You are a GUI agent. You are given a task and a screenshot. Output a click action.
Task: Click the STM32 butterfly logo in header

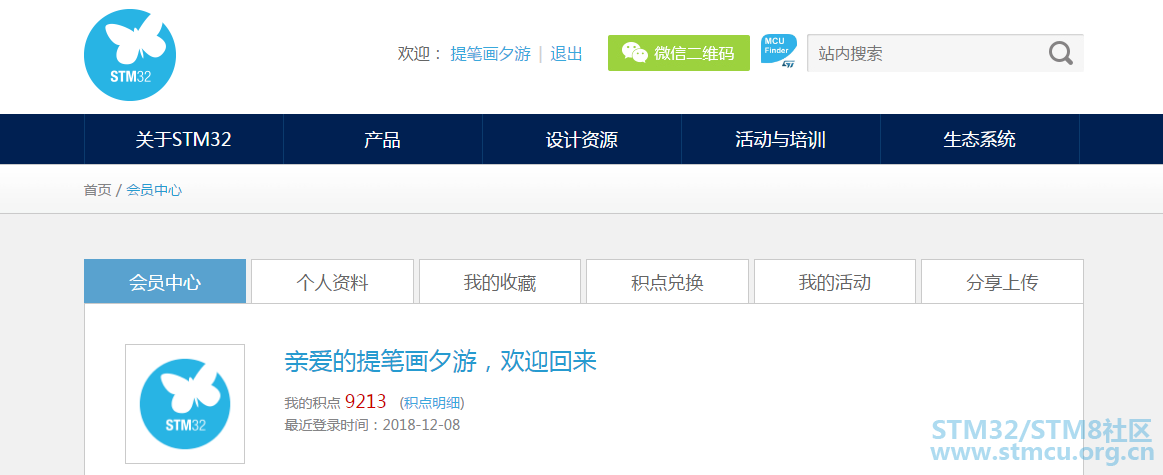(x=130, y=55)
